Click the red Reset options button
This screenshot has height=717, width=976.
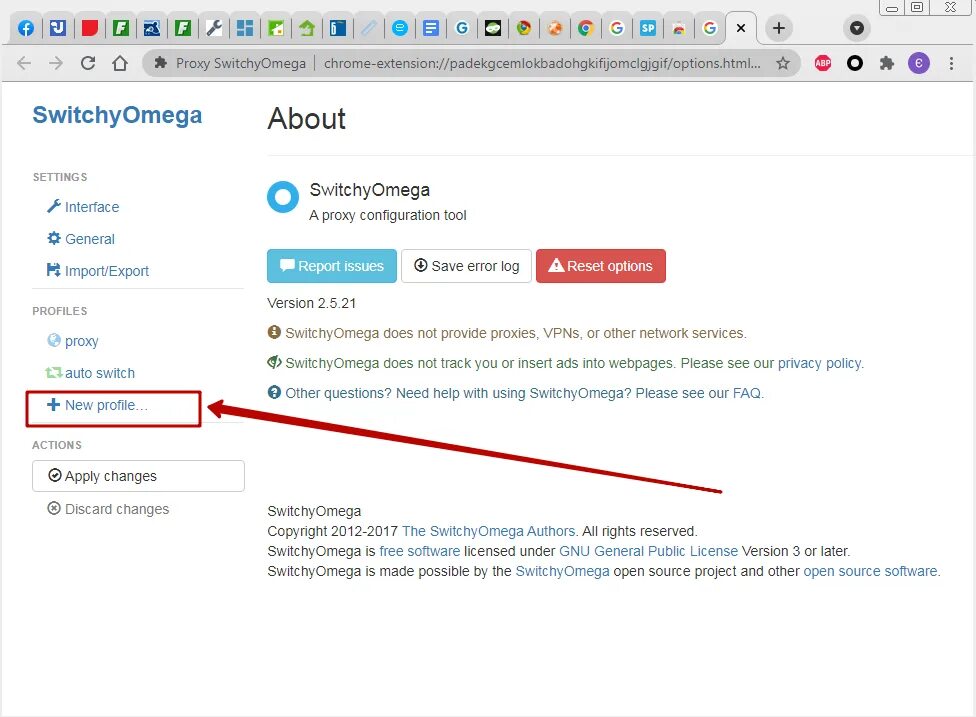(601, 266)
